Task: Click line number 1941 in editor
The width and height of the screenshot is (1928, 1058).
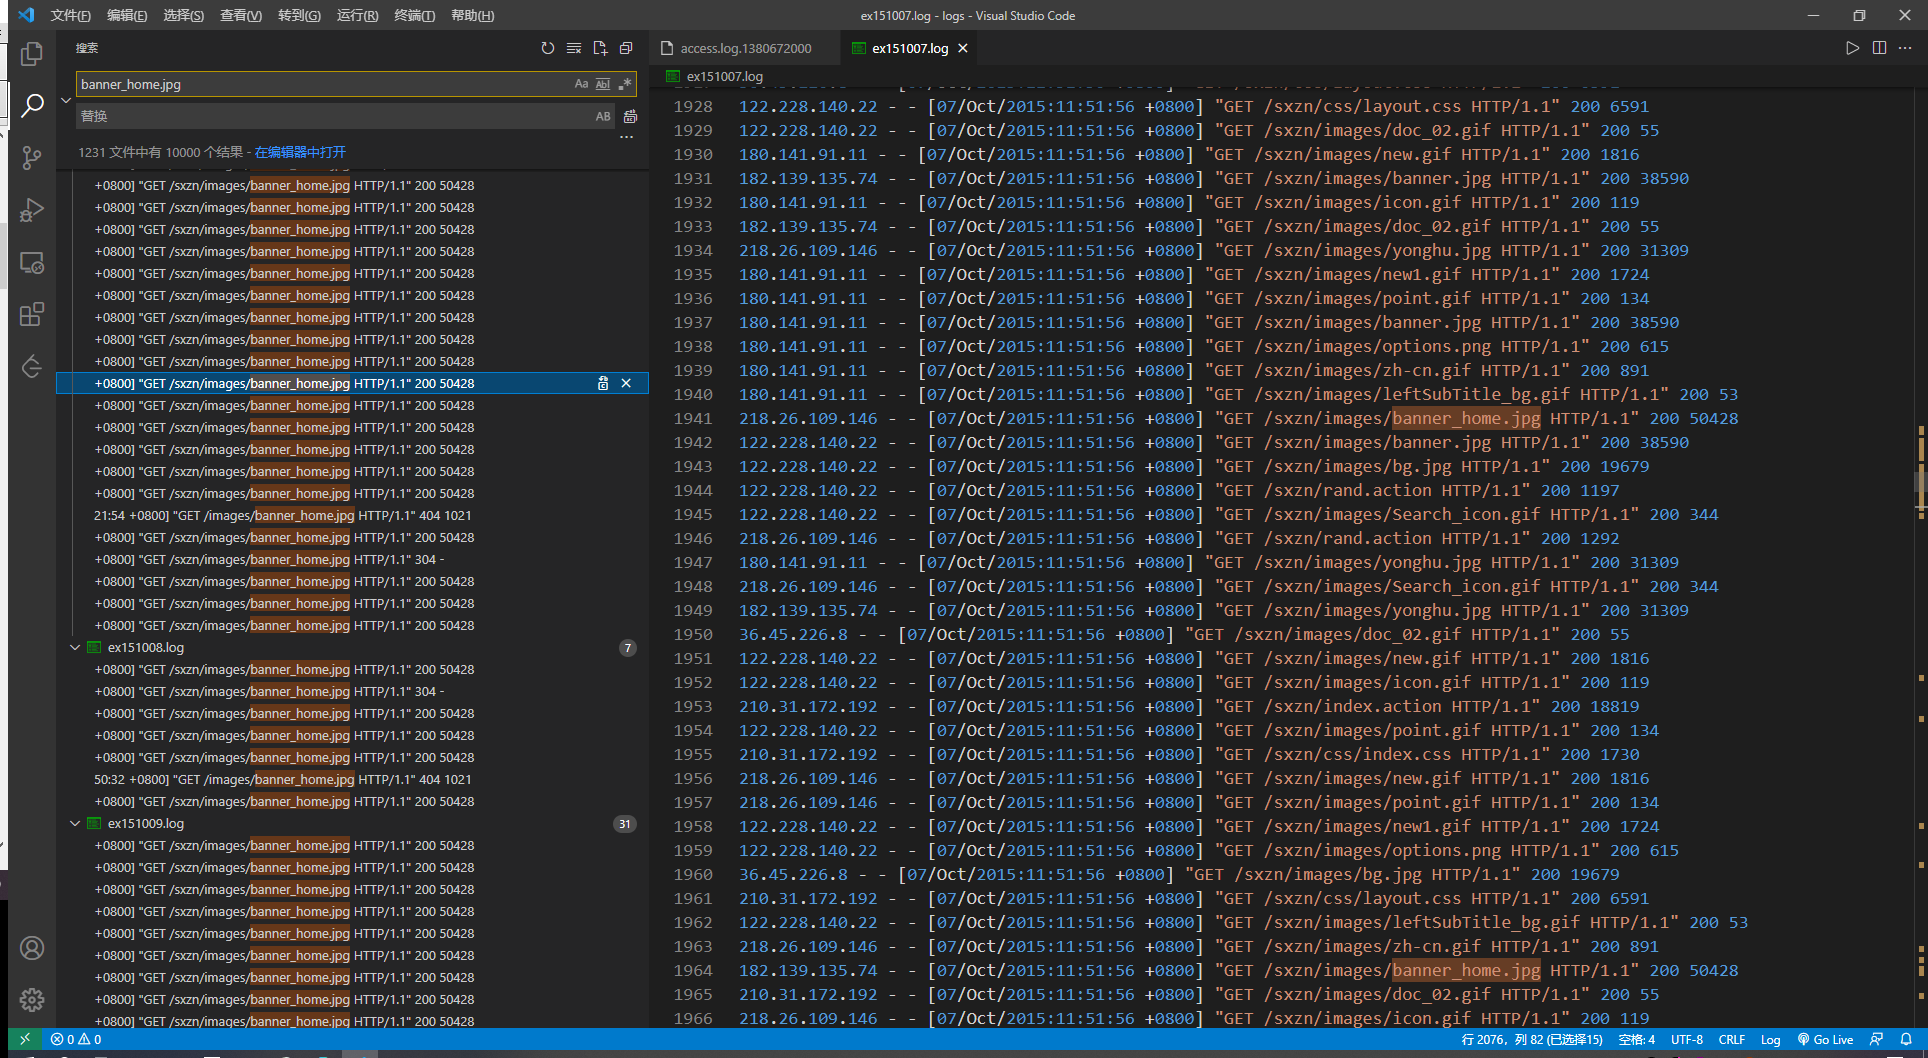Action: [x=693, y=418]
